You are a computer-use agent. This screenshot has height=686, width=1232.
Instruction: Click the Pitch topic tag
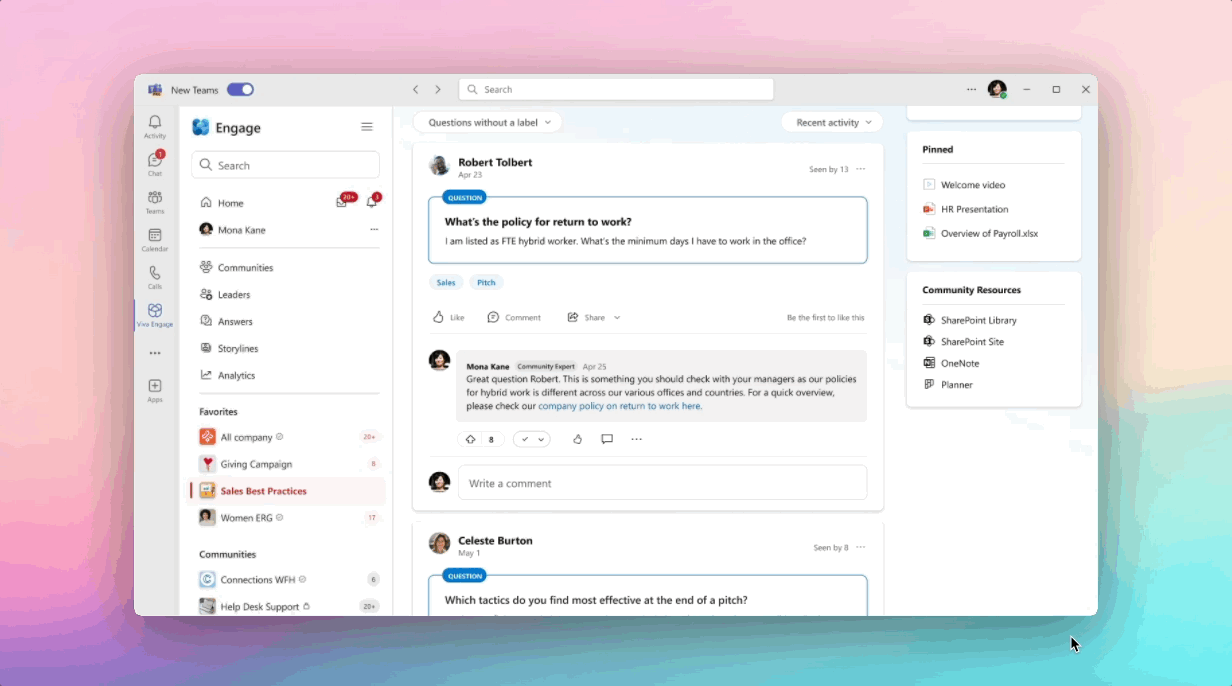(x=486, y=283)
